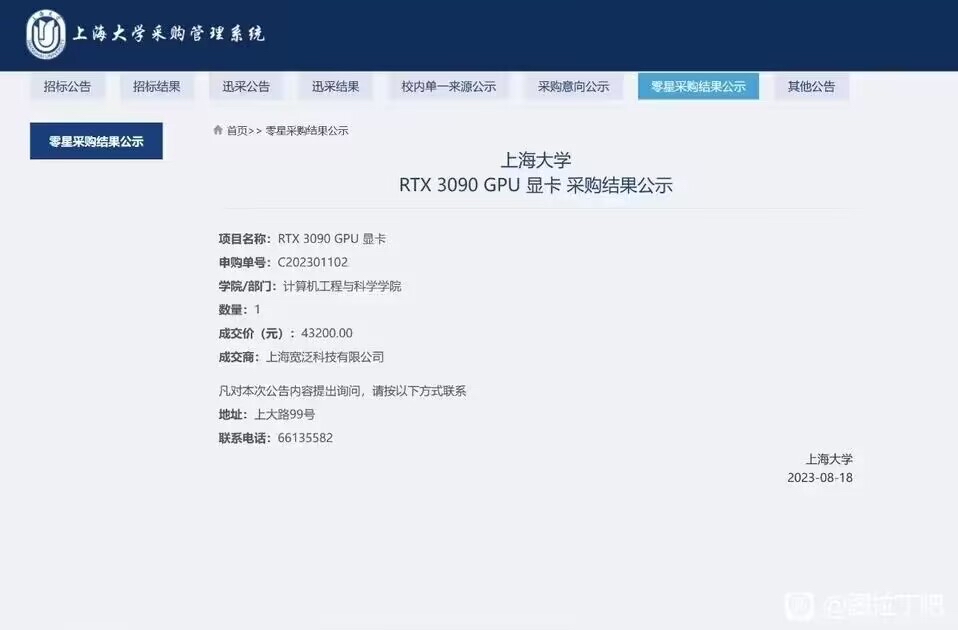Open the 其他公告 tab
The height and width of the screenshot is (630, 958).
click(811, 86)
